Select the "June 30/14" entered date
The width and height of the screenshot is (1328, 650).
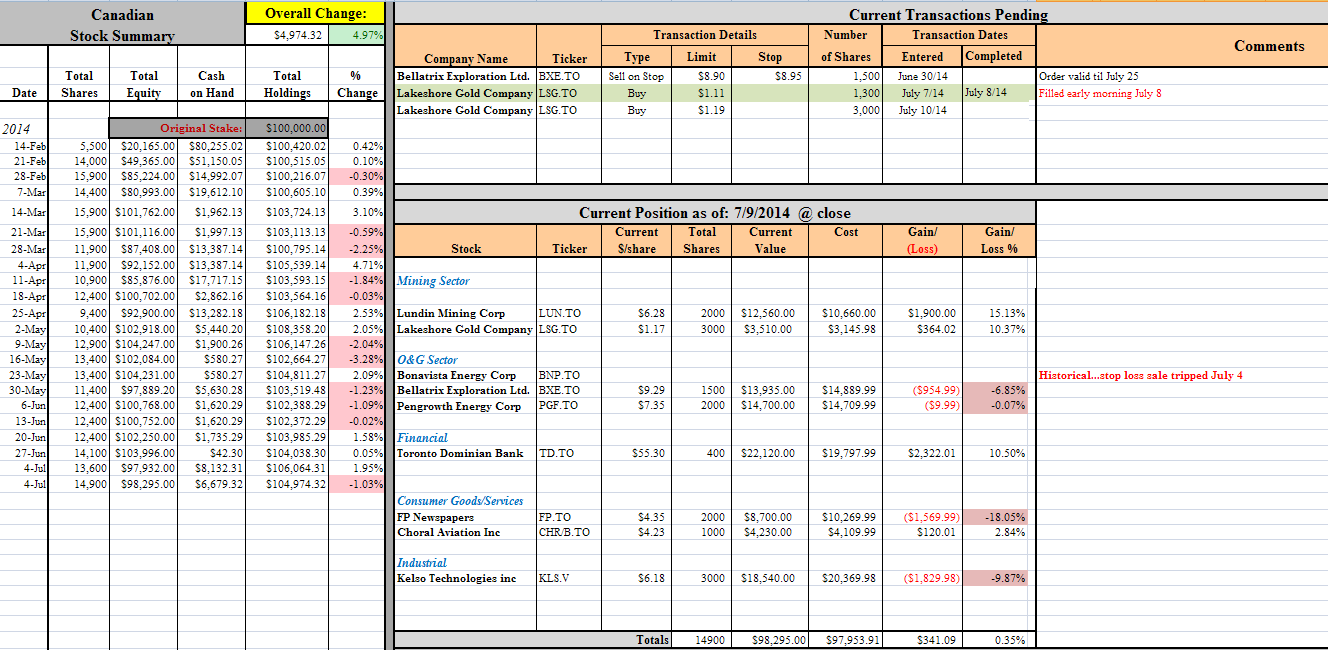click(x=923, y=76)
